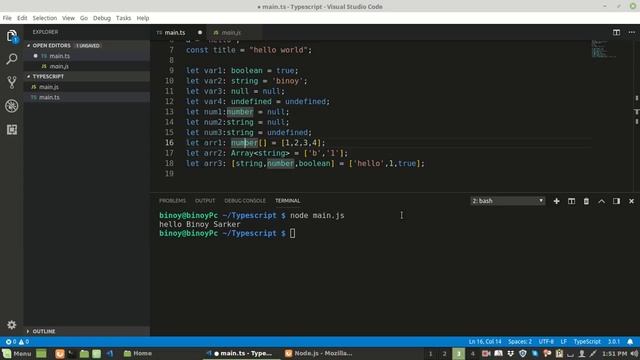Launch Firefox from panel launcher
Screen dimensions: 640x360
[60, 353]
